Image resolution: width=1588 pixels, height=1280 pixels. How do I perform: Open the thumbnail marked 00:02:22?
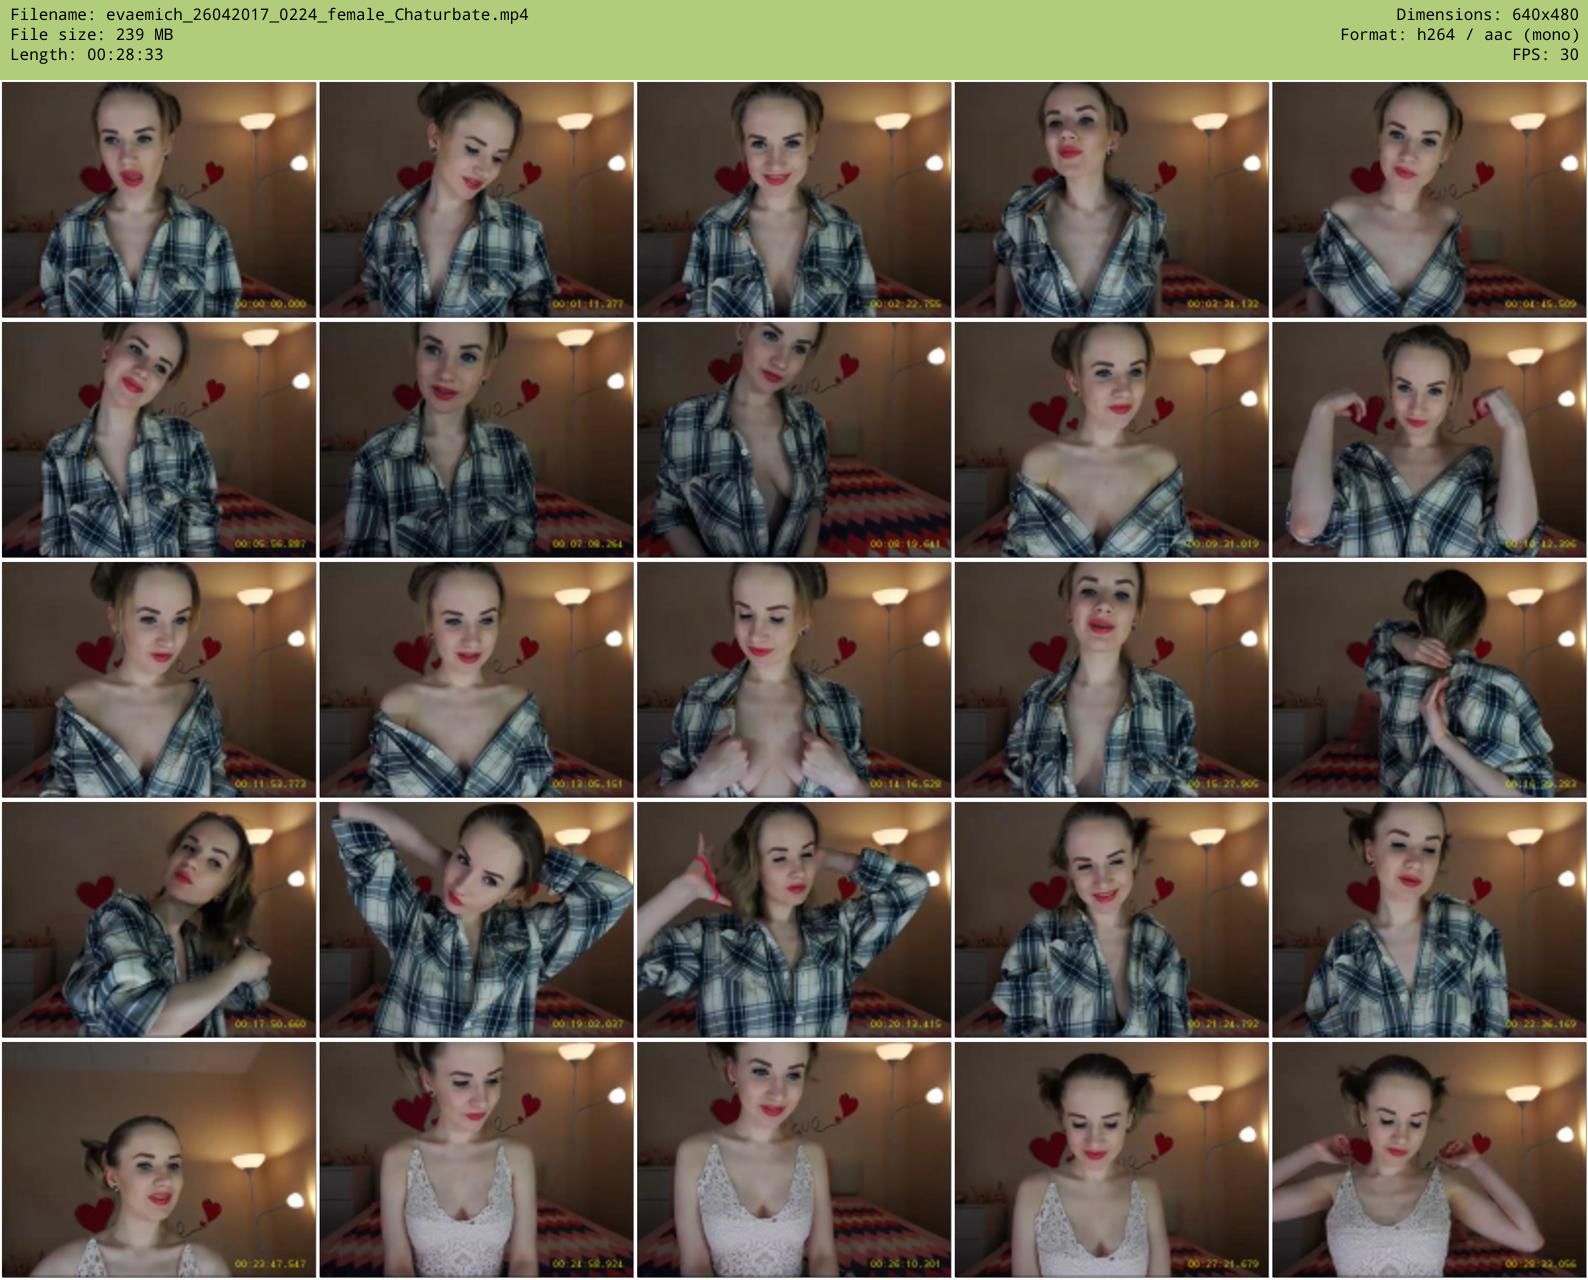tap(794, 200)
